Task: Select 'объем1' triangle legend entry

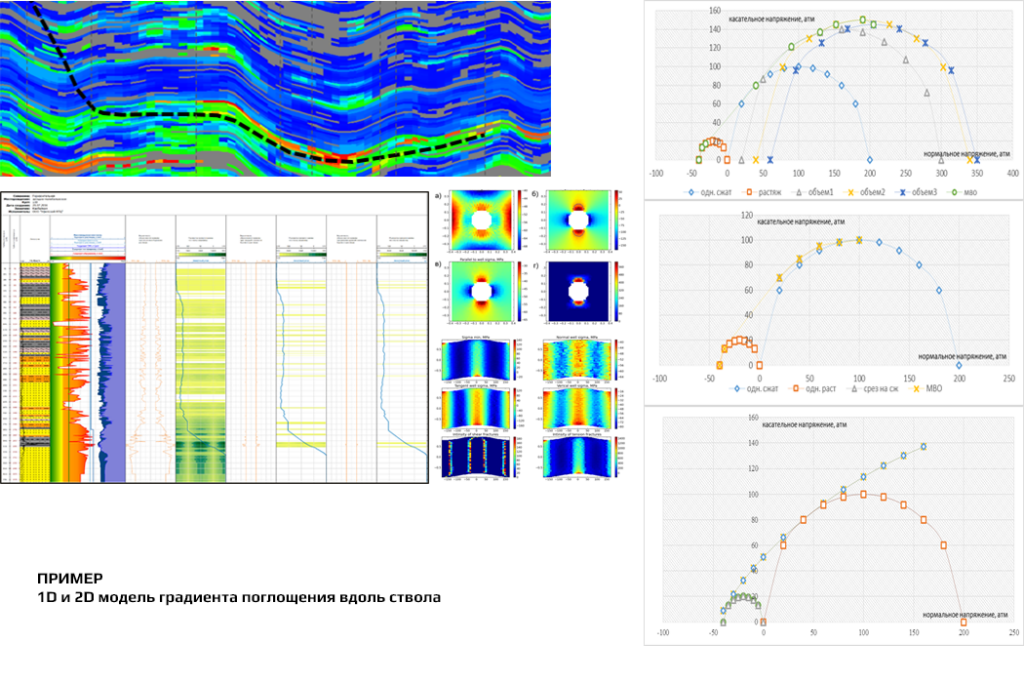Action: click(798, 190)
